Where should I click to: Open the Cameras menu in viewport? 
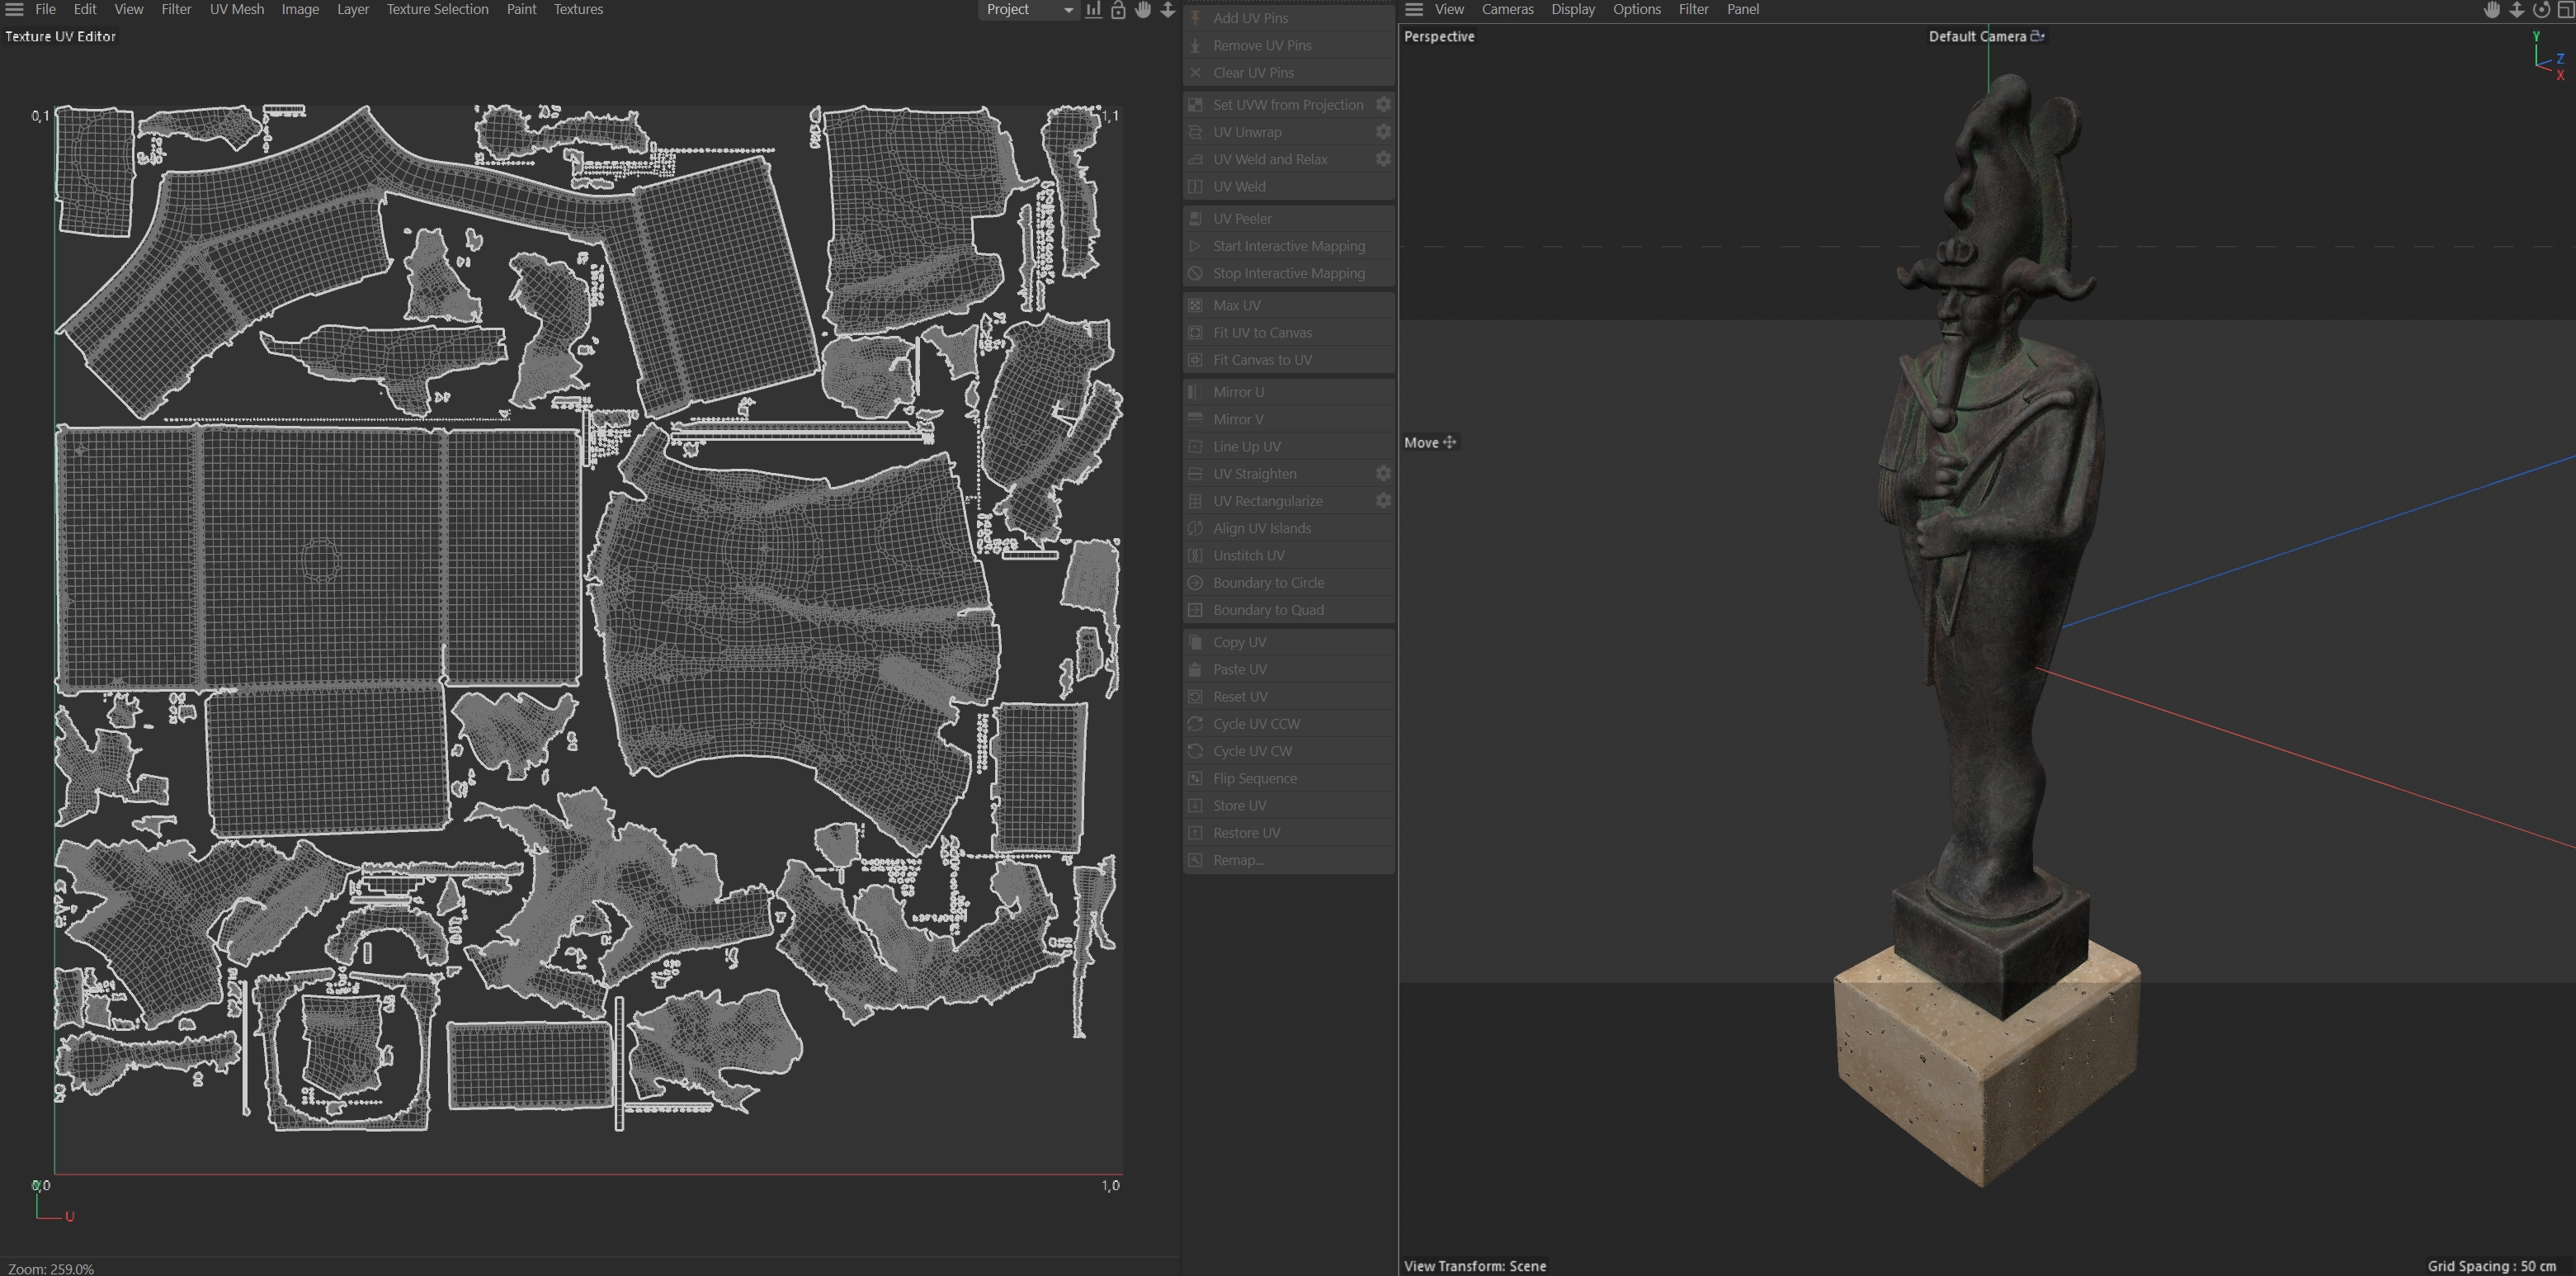click(x=1507, y=9)
